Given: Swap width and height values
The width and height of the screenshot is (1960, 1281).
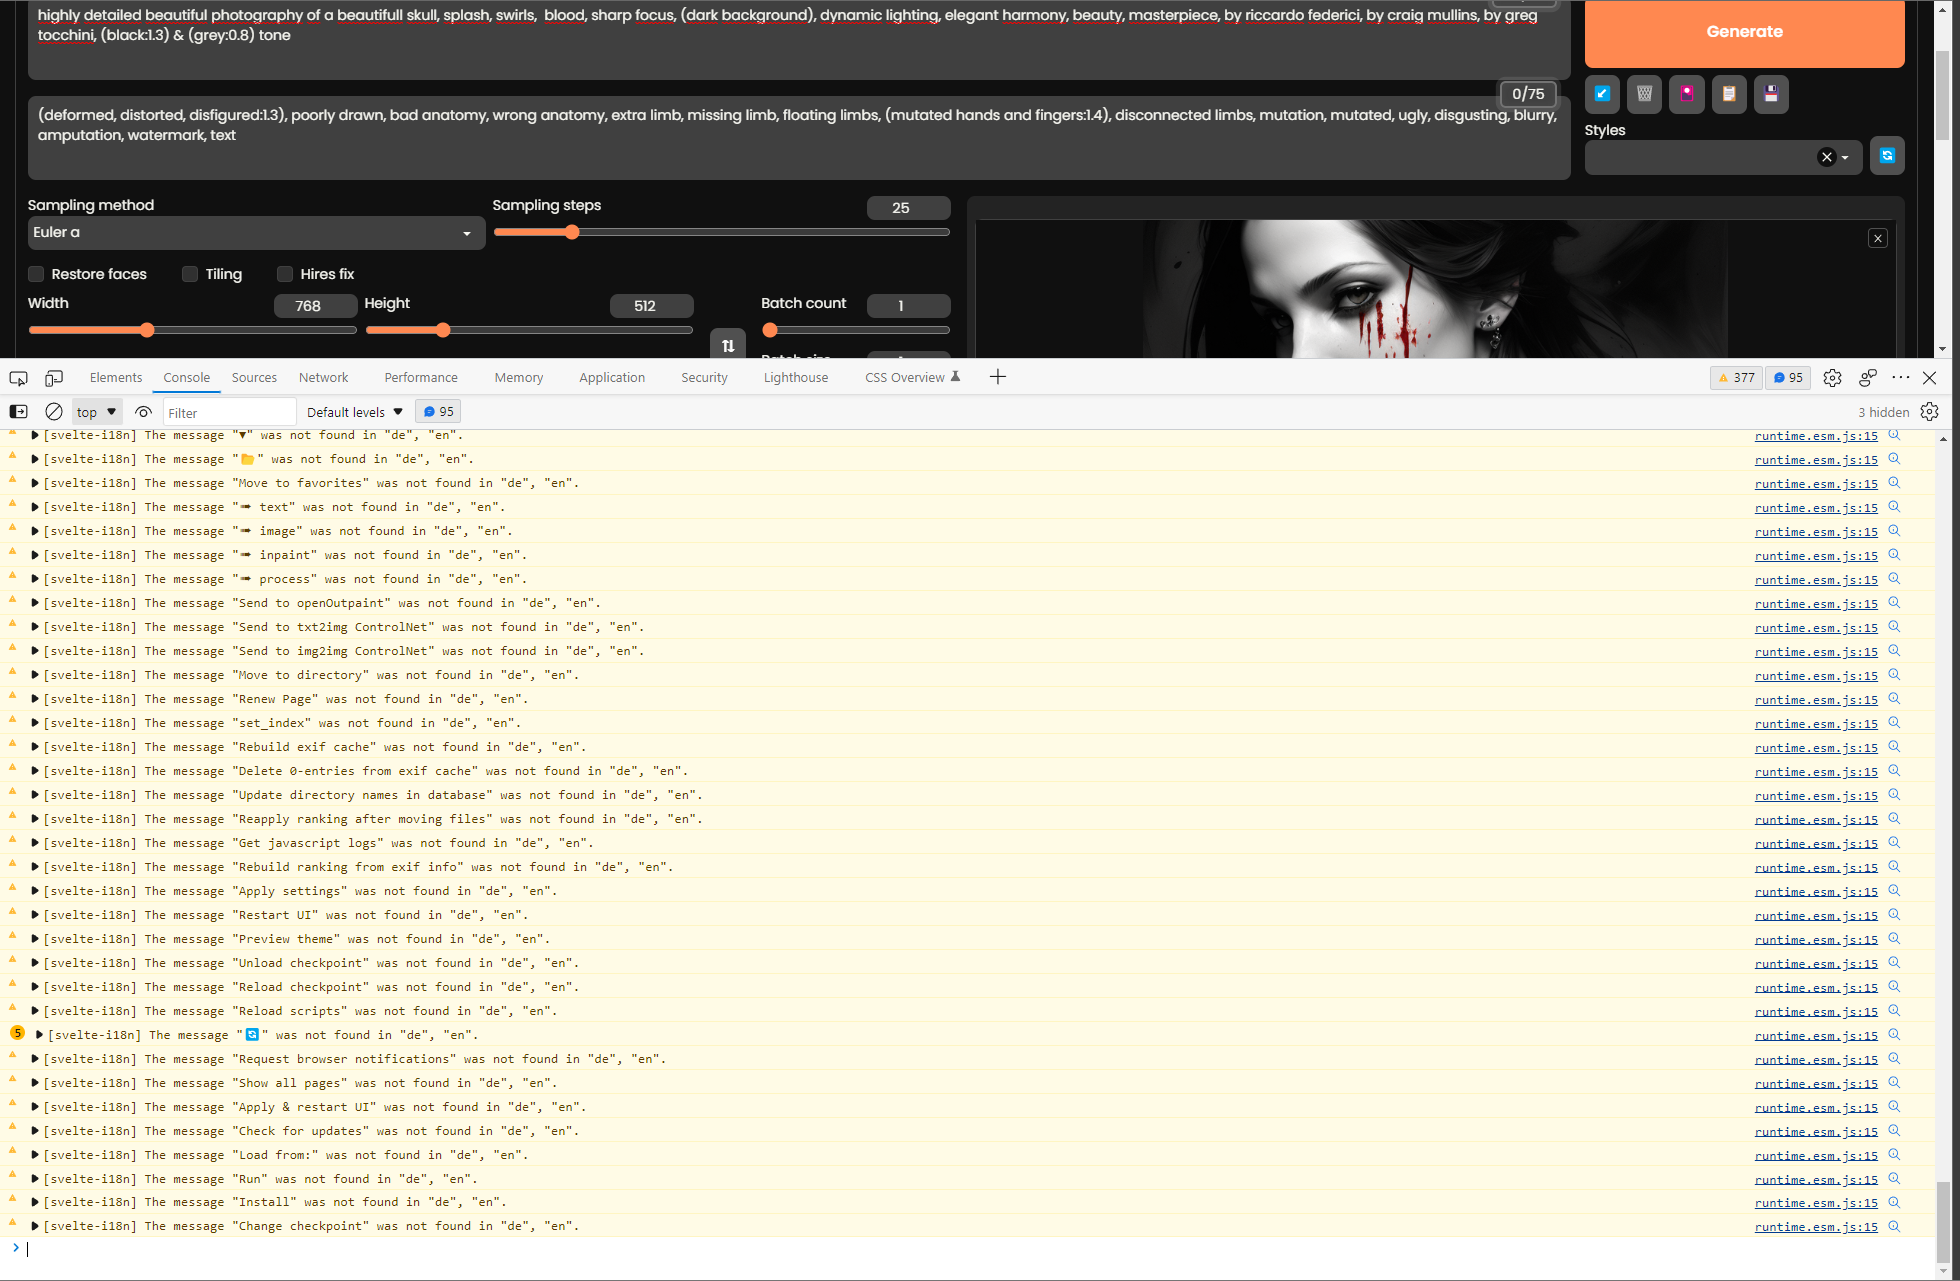Looking at the screenshot, I should 727,345.
